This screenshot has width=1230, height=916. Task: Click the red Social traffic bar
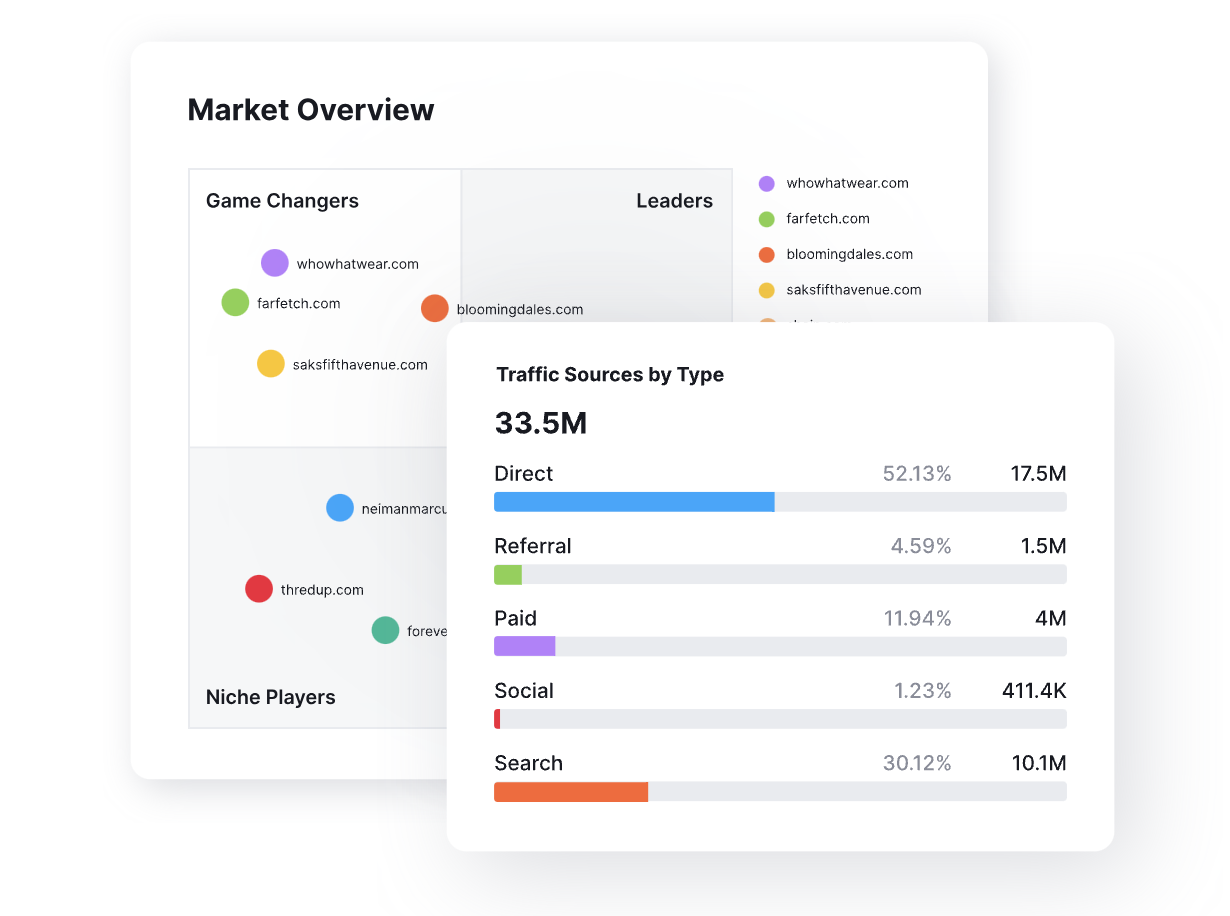pos(497,719)
